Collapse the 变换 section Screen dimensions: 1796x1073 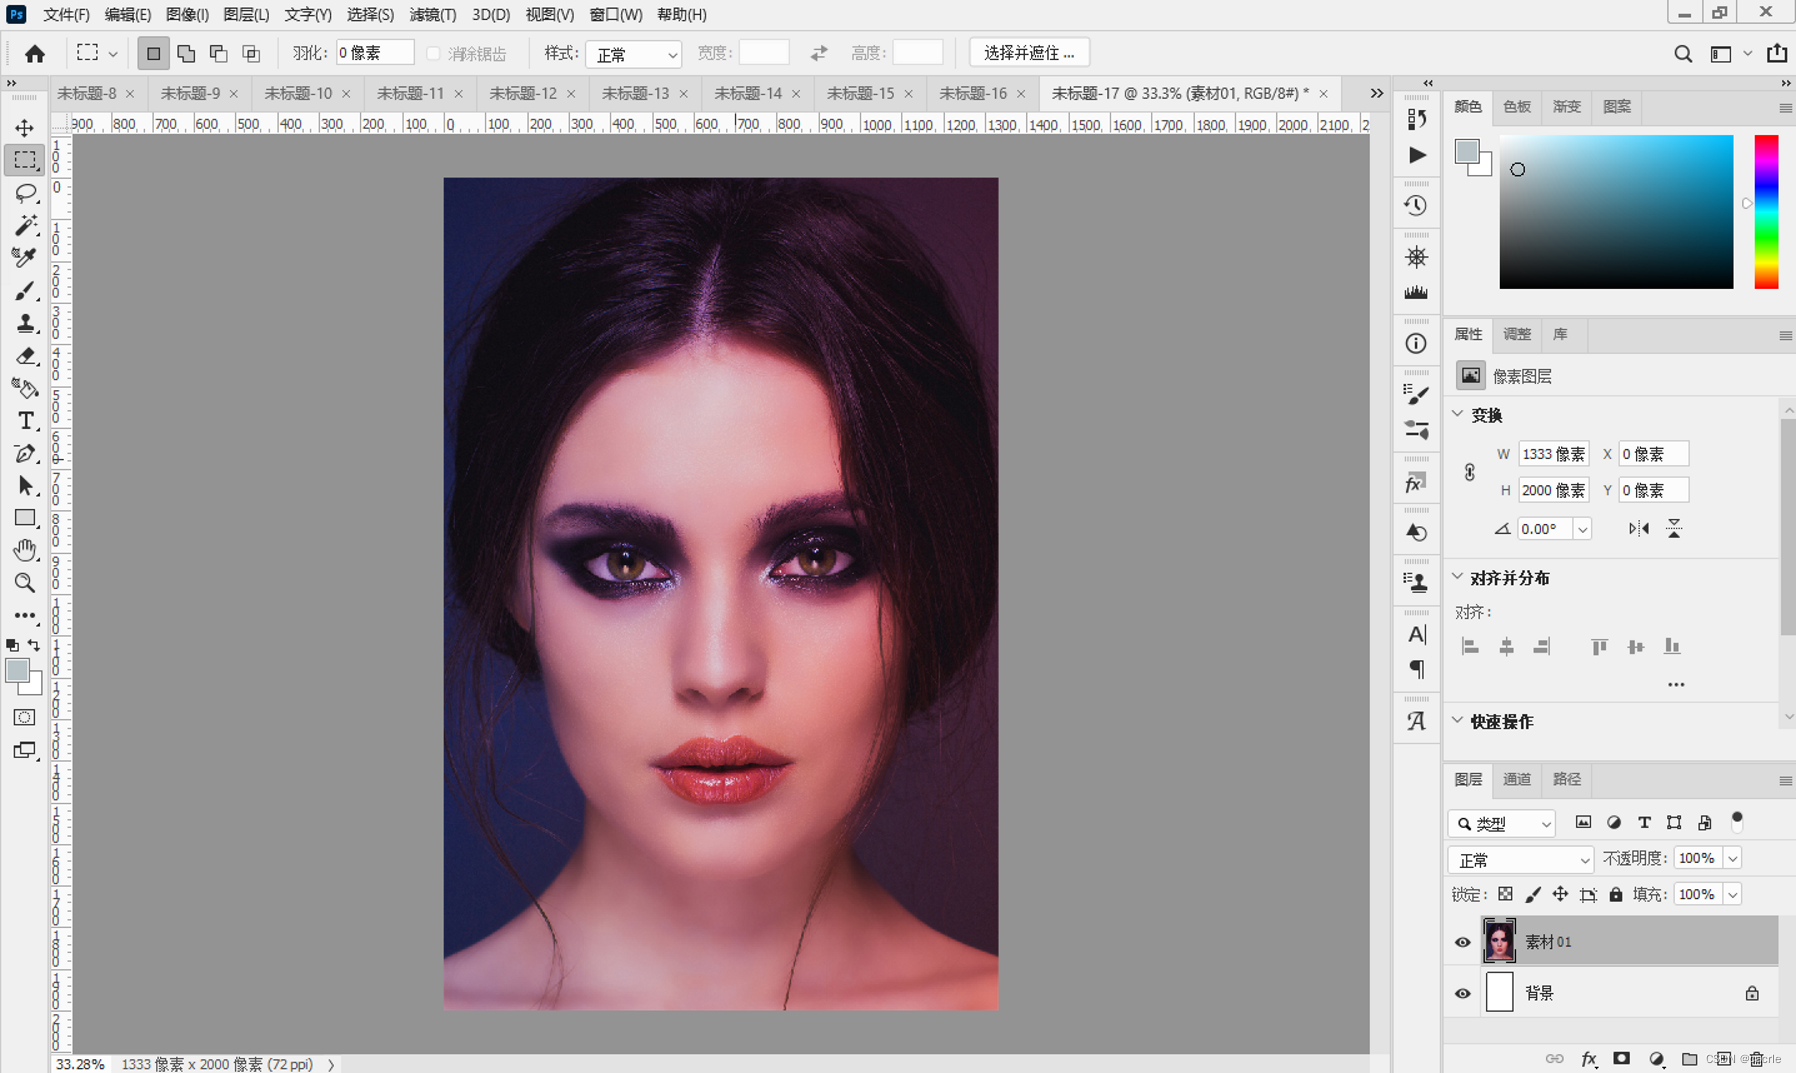point(1458,415)
